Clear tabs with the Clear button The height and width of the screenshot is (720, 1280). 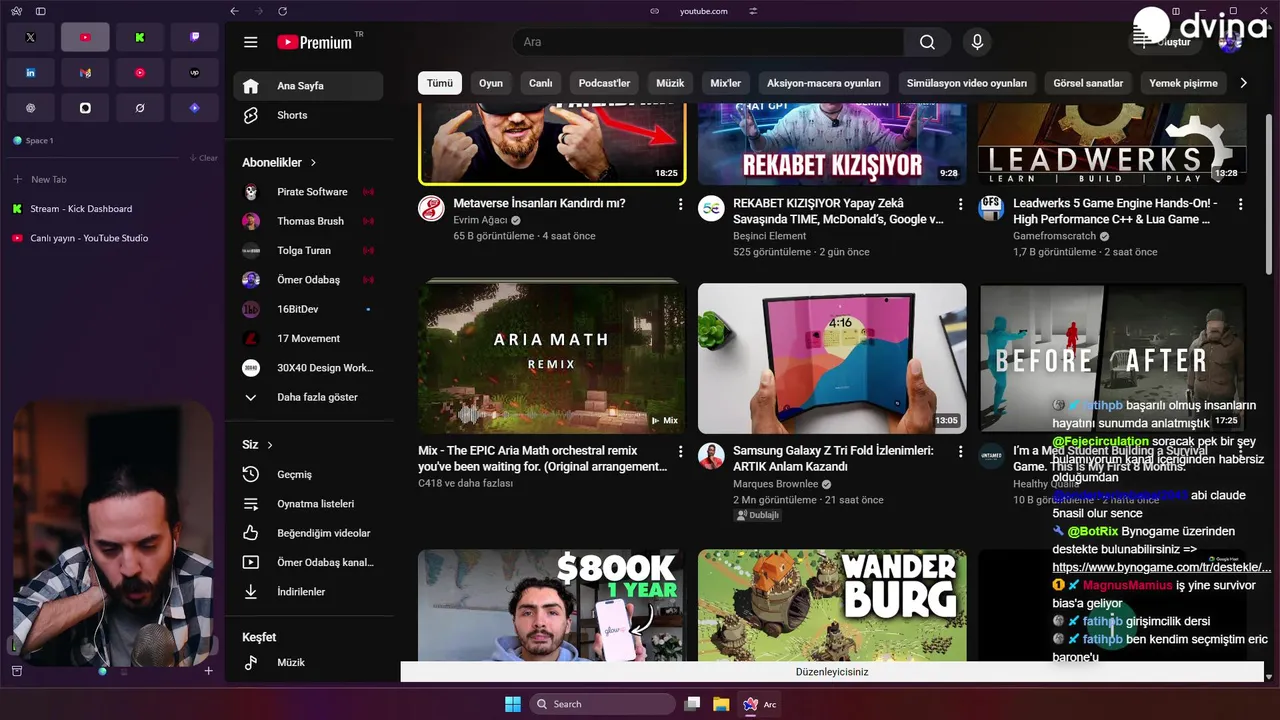(204, 158)
